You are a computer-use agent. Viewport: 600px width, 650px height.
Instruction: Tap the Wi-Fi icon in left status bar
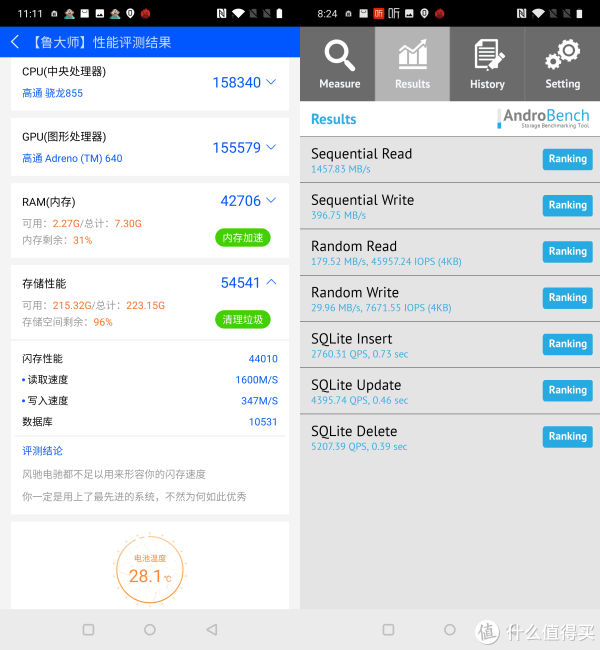click(238, 14)
